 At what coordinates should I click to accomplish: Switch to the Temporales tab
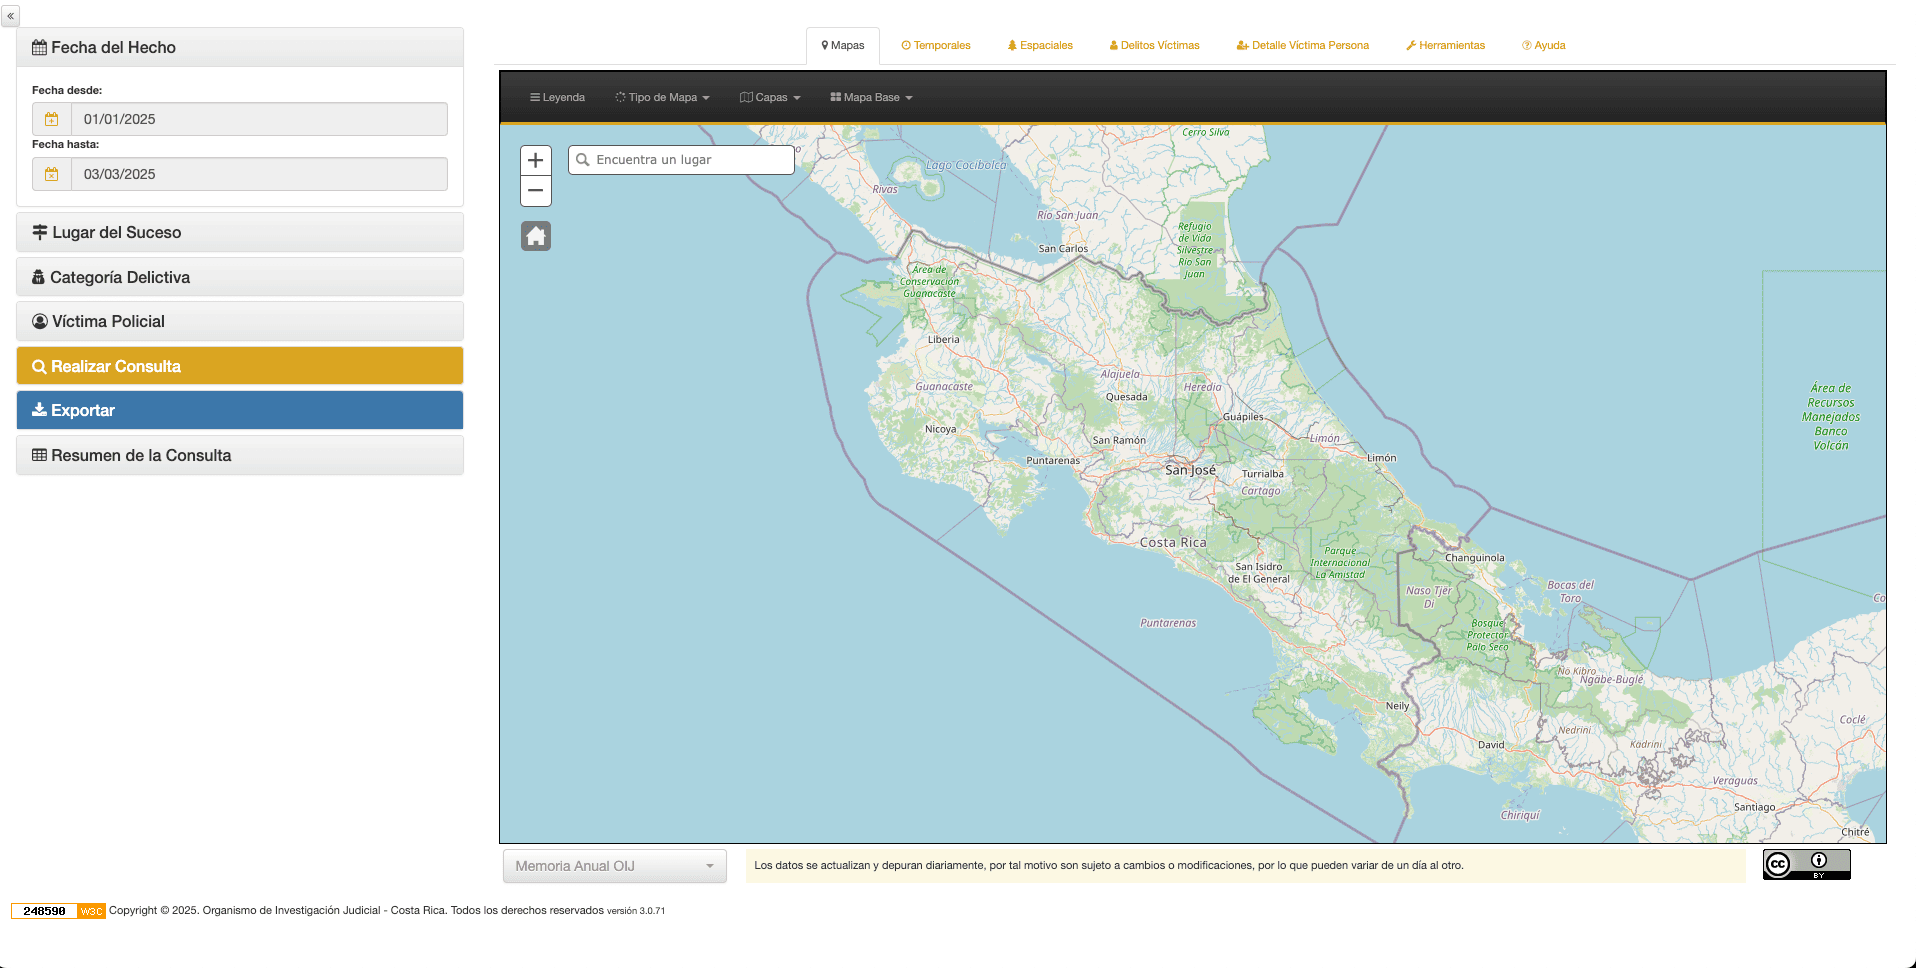coord(936,46)
